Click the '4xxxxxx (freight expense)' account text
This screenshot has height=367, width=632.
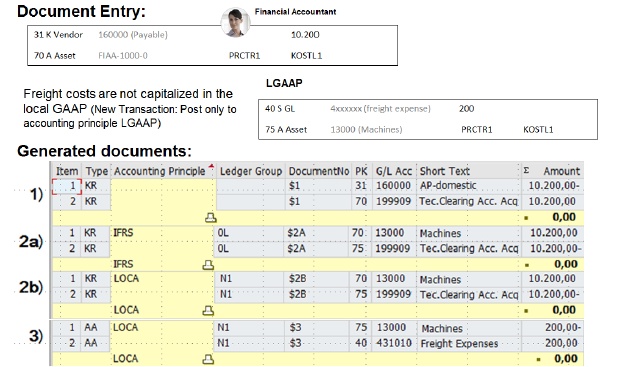click(380, 109)
